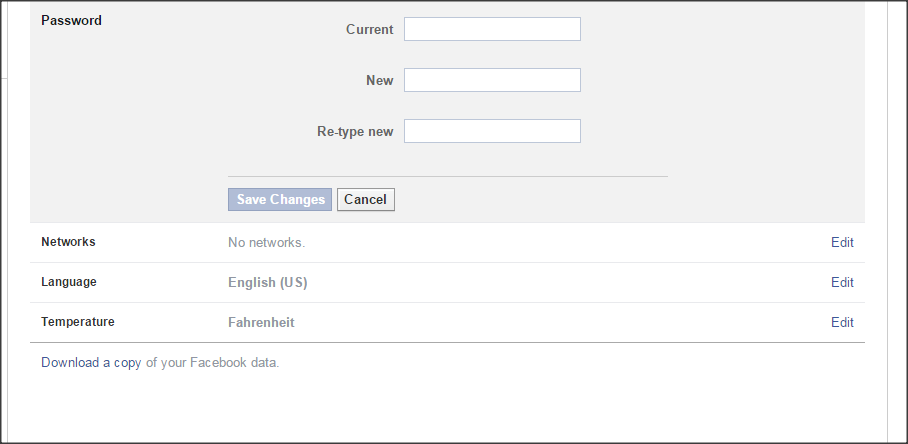Open Edit for the Language row
The height and width of the screenshot is (444, 908).
coord(842,282)
